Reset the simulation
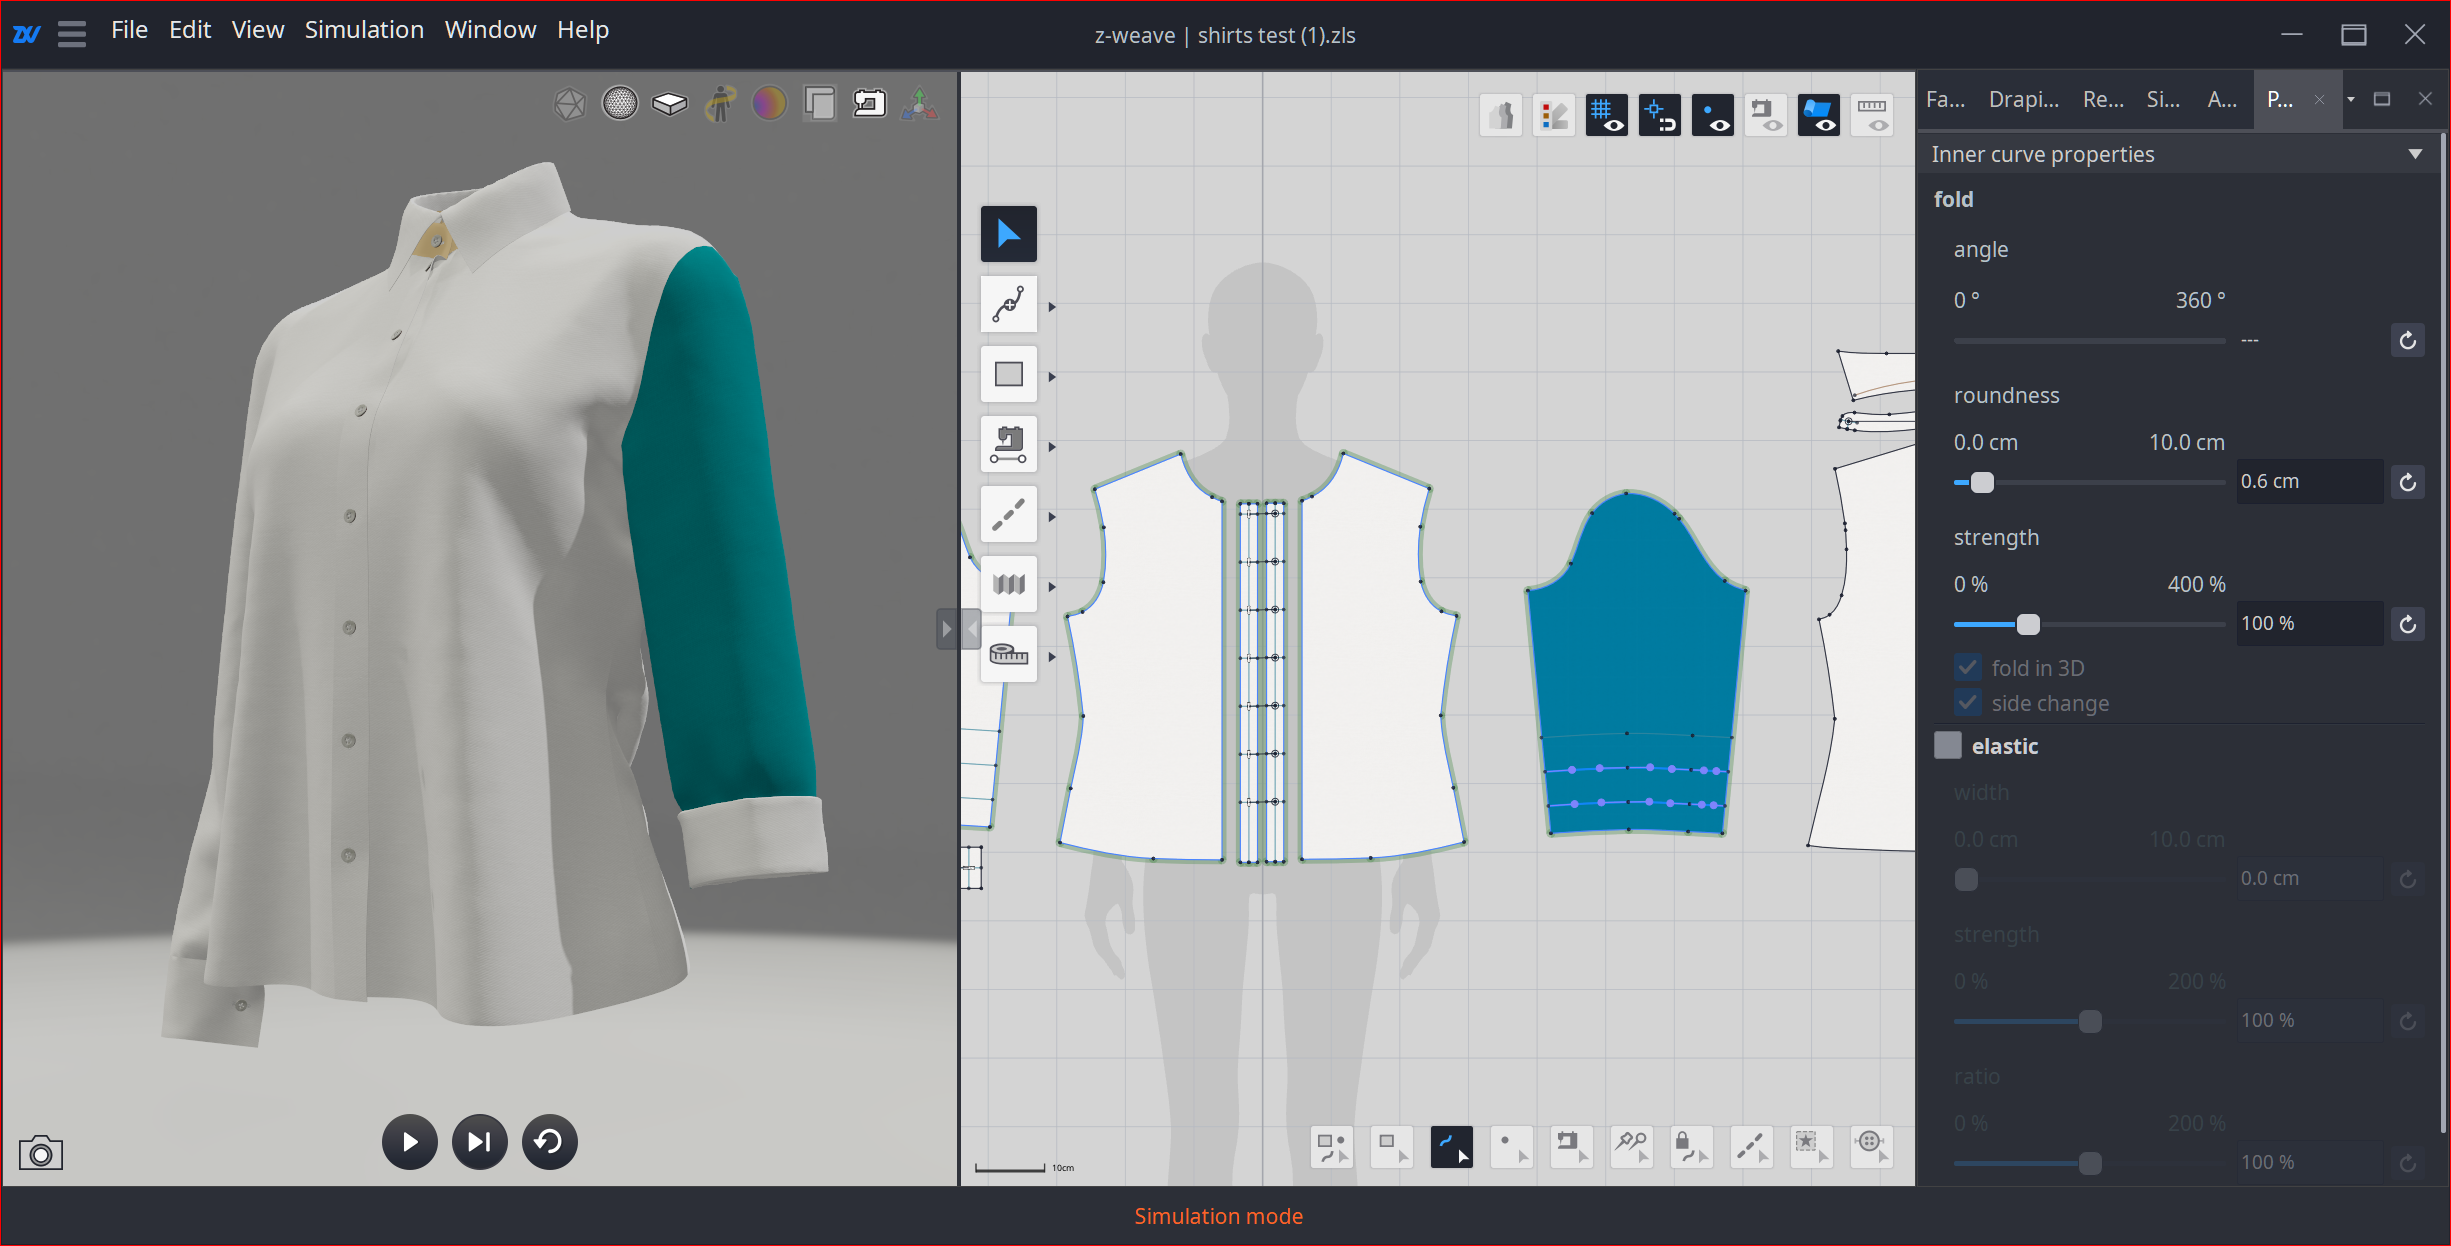 tap(550, 1141)
